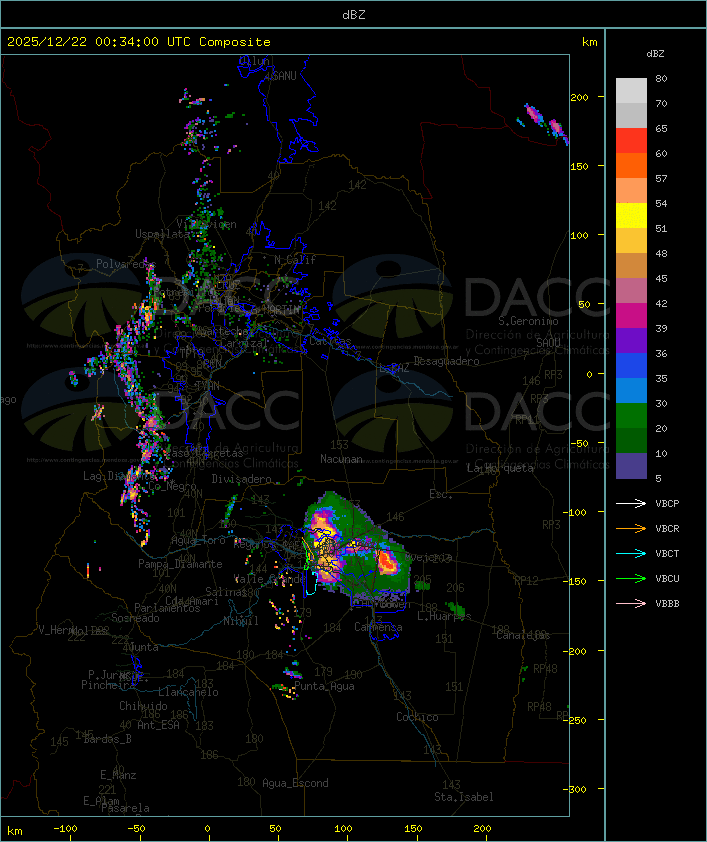The width and height of the screenshot is (707, 842).
Task: Click the legend value 80
Action: click(661, 78)
